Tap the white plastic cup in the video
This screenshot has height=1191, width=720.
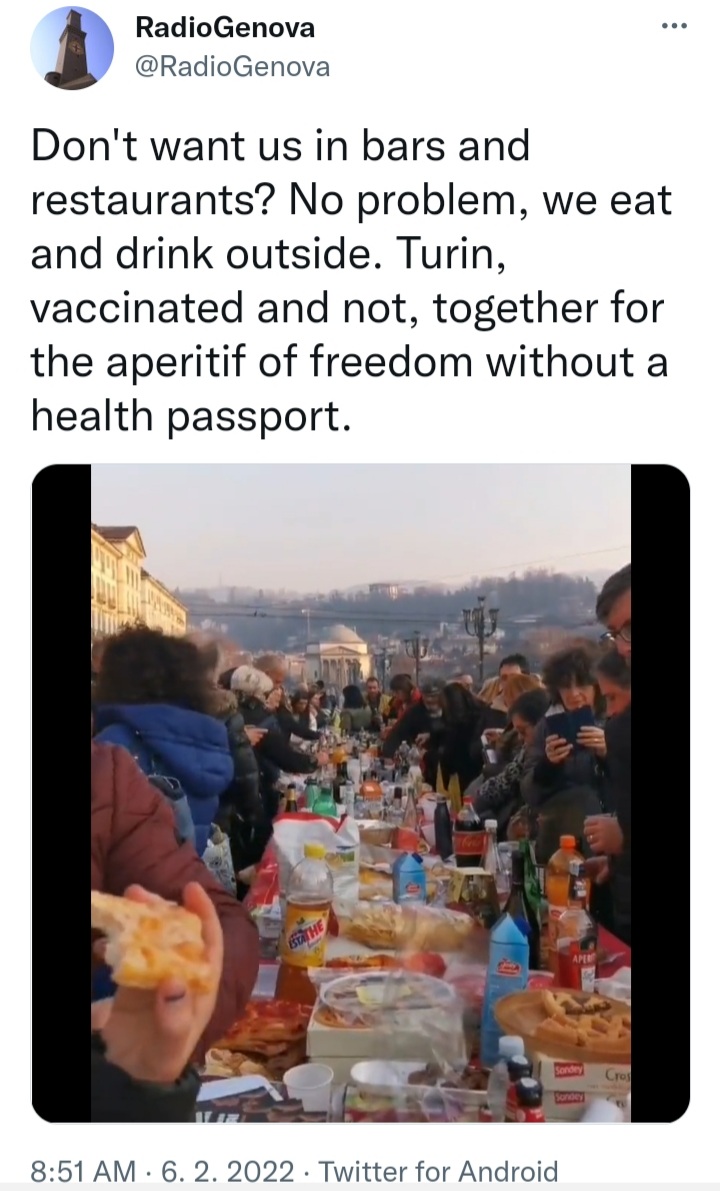(x=307, y=1085)
